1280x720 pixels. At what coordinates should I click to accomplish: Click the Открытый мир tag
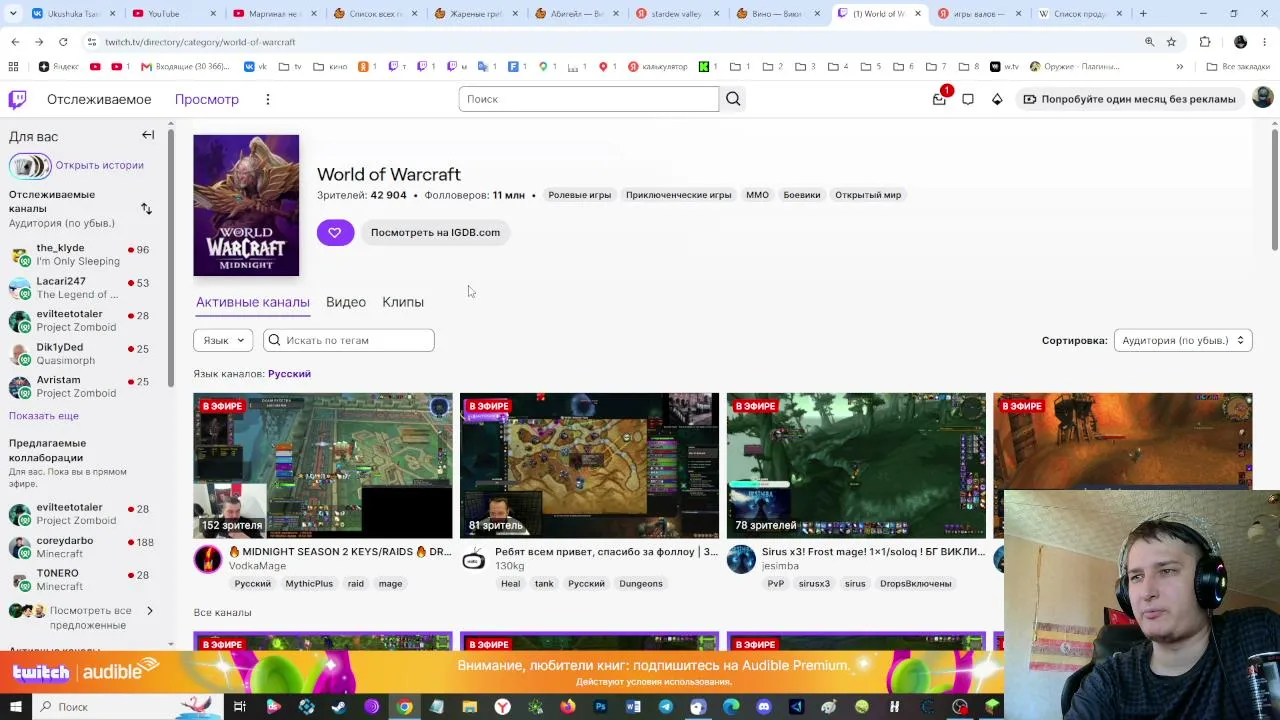click(868, 195)
